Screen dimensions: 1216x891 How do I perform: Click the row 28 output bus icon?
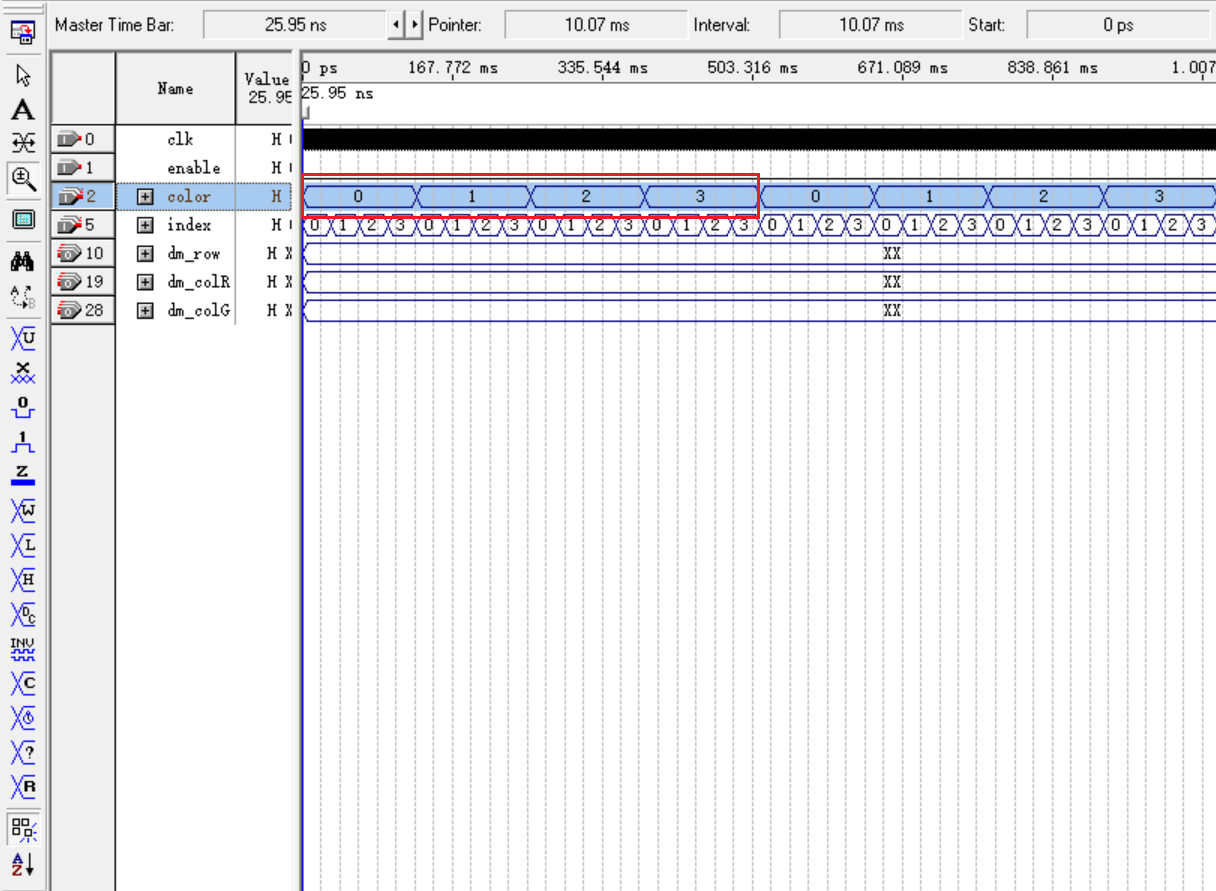pos(71,311)
